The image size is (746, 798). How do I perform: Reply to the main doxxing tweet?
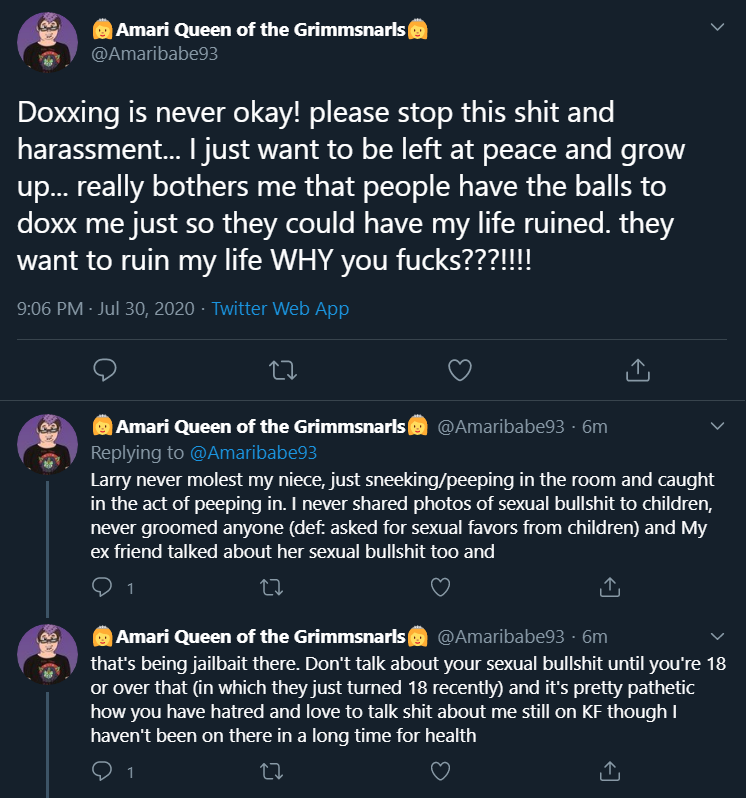pyautogui.click(x=105, y=370)
